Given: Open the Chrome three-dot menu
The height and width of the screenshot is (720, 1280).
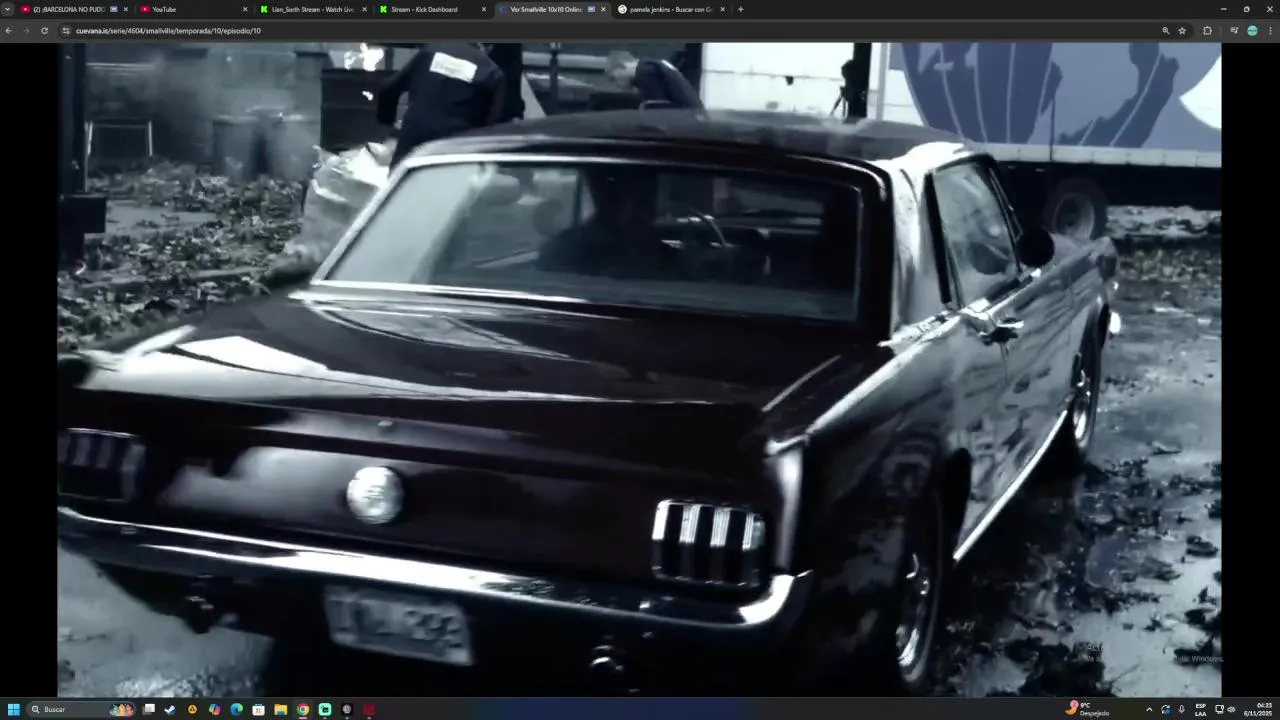Looking at the screenshot, I should tap(1270, 31).
